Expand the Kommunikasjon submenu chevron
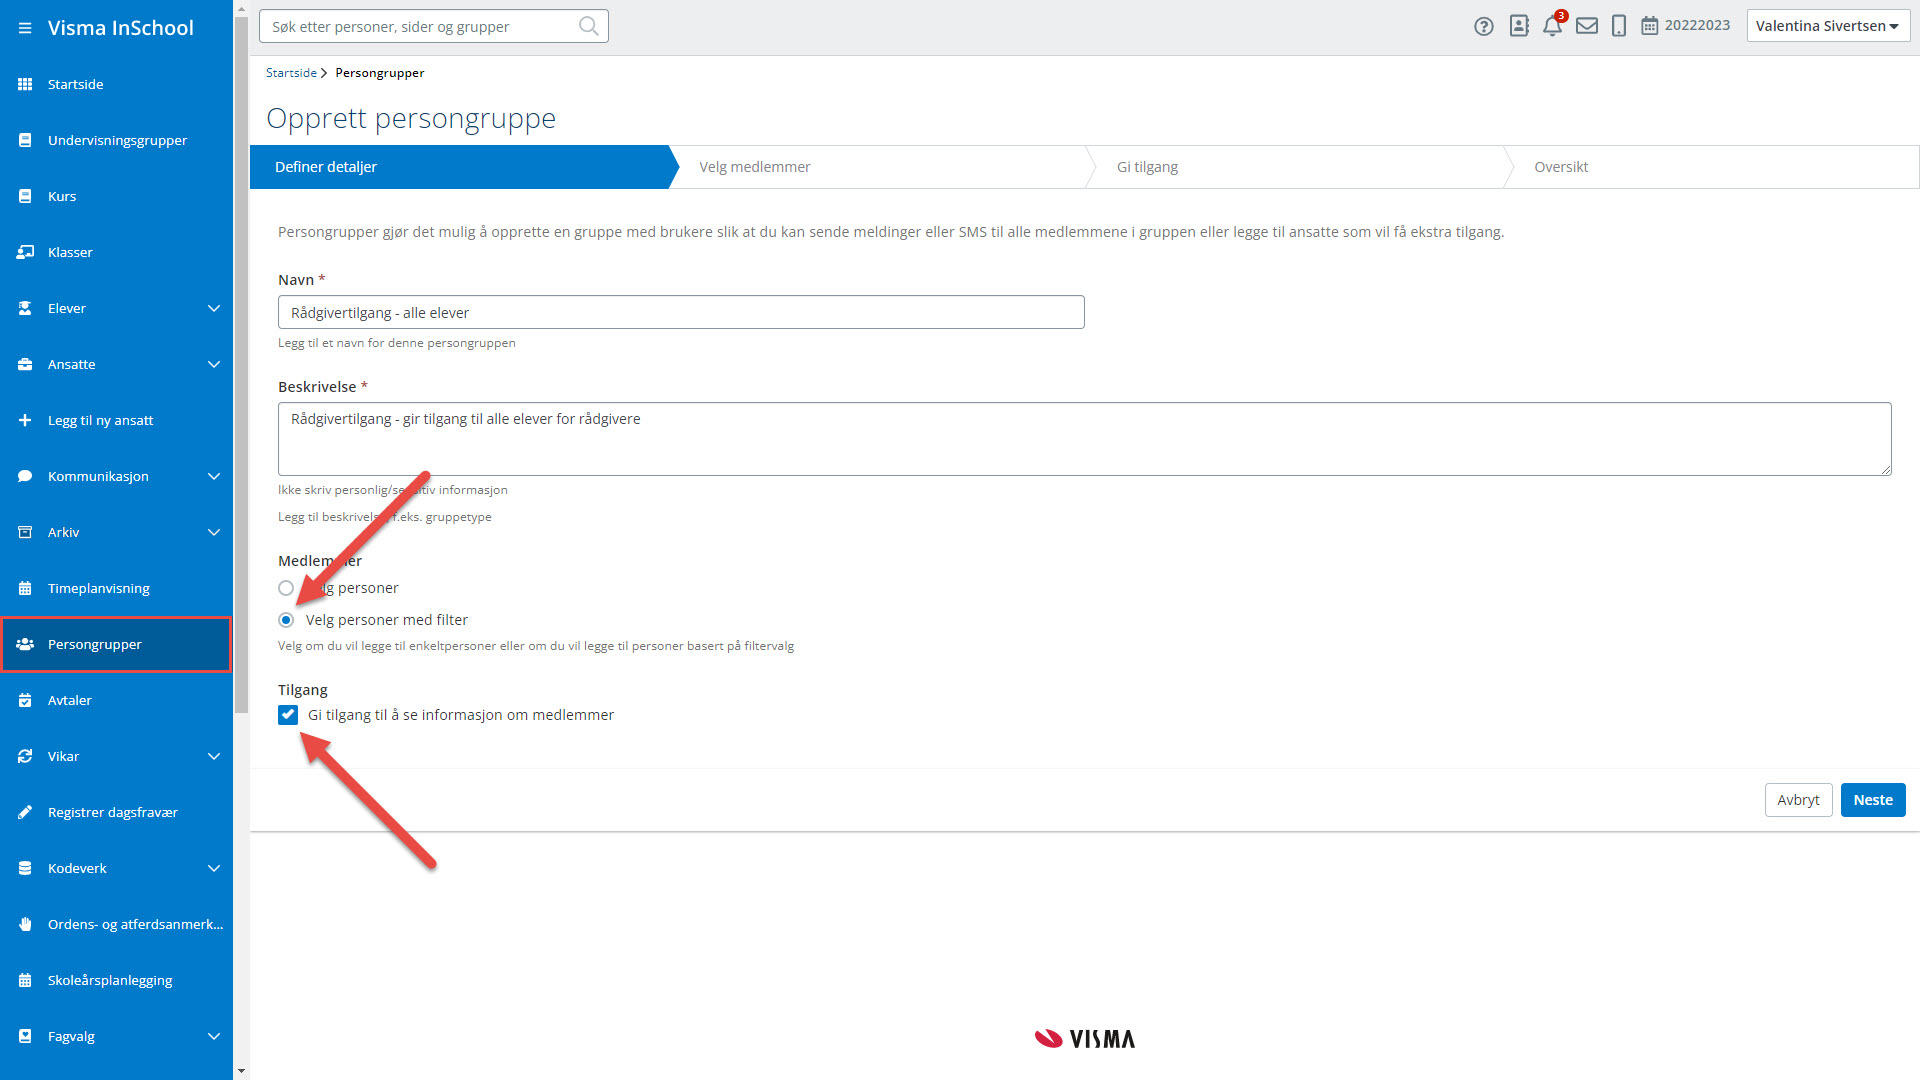1920x1080 pixels. coord(214,476)
